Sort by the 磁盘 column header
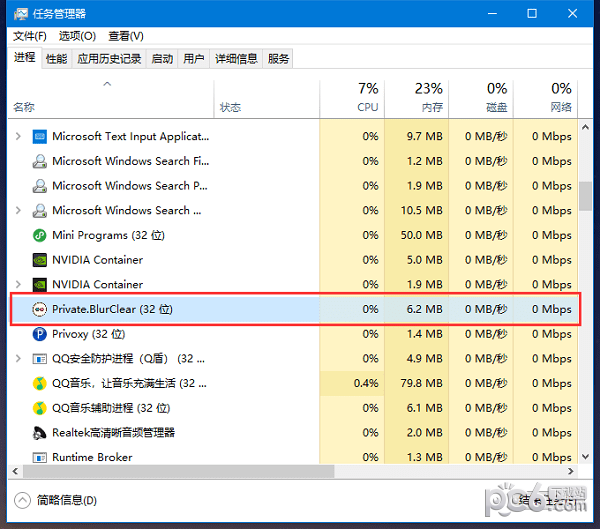 481,99
